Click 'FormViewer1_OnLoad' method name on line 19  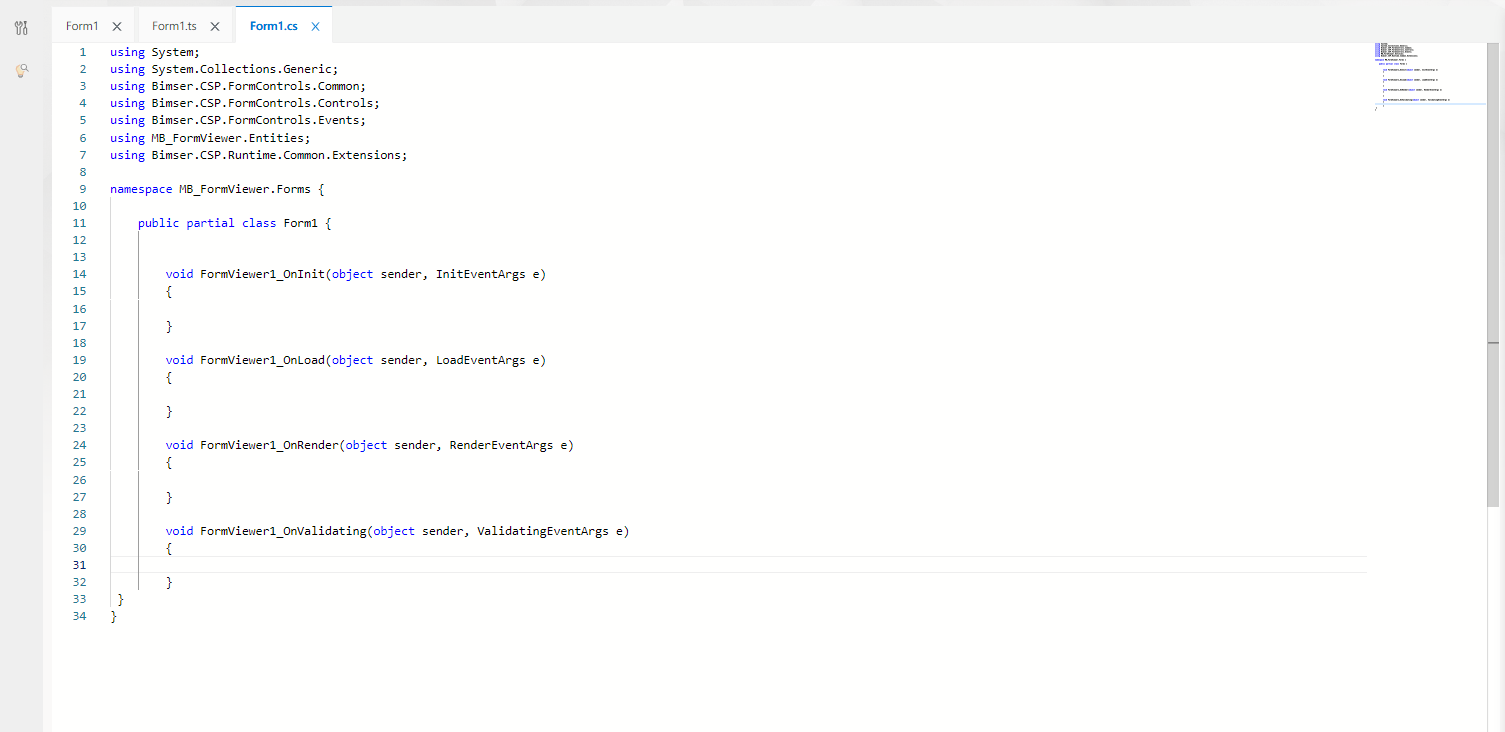pyautogui.click(x=263, y=360)
